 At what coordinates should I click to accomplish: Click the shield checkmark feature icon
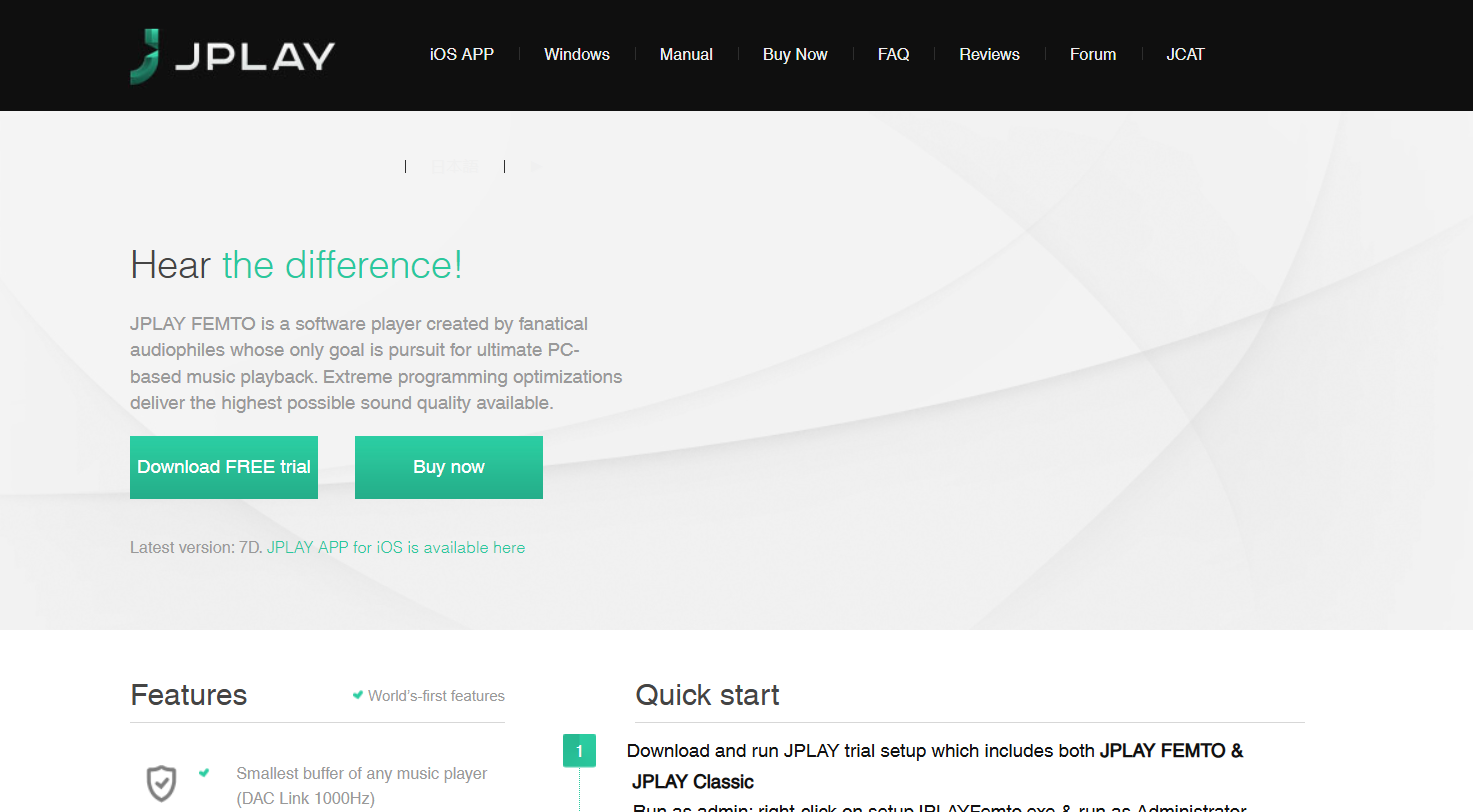(161, 784)
